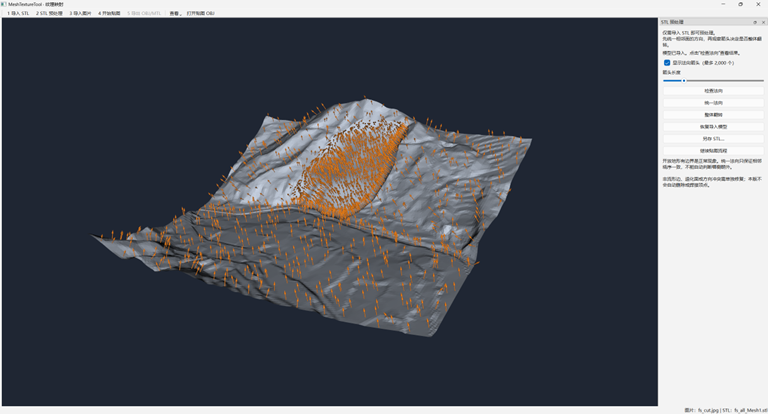This screenshot has width=768, height=414.
Task: Flip the mesh with 整体翻转
Action: (x=713, y=115)
